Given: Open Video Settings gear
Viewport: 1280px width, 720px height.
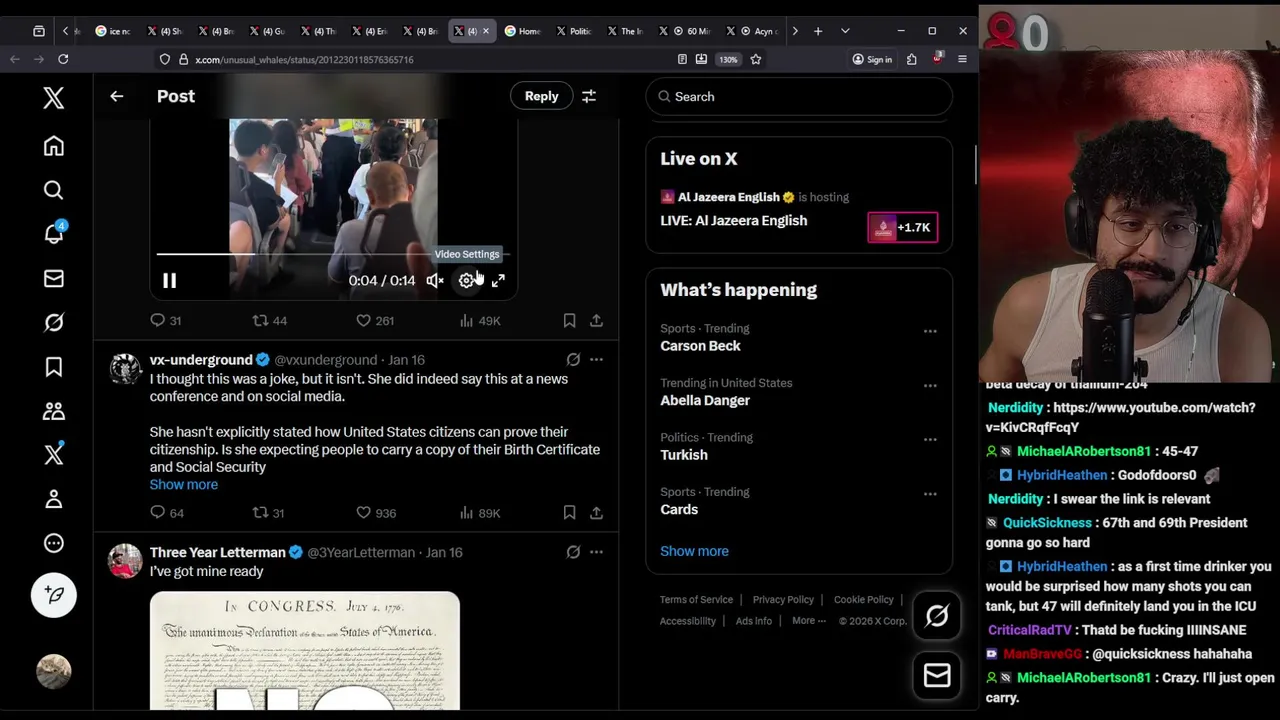Looking at the screenshot, I should coord(467,281).
